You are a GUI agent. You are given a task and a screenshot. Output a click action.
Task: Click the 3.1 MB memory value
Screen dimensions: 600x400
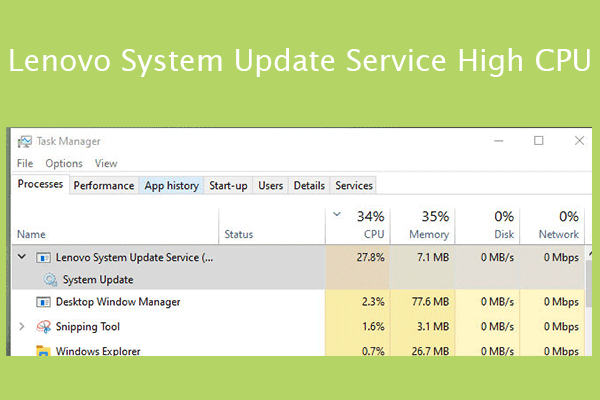pyautogui.click(x=433, y=327)
